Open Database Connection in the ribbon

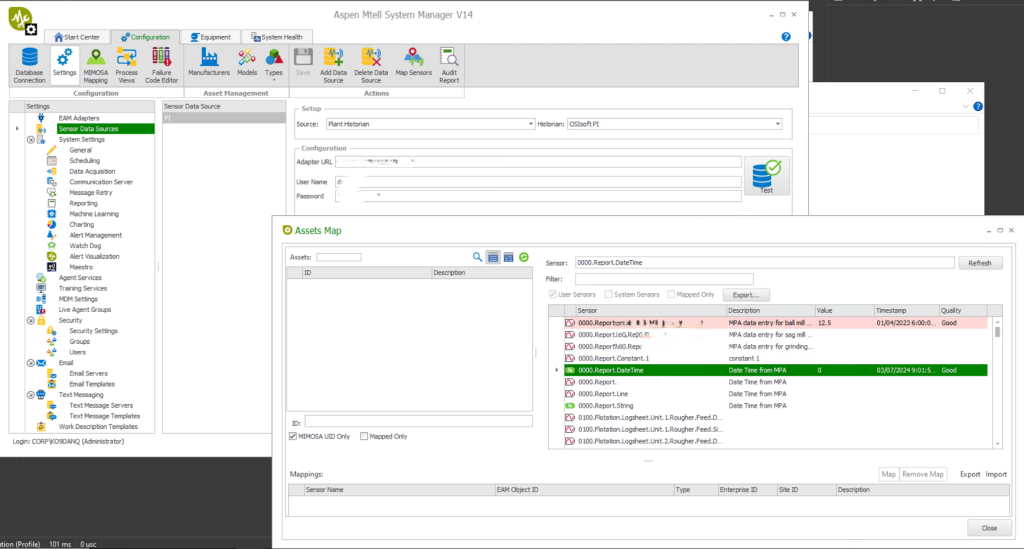29,65
